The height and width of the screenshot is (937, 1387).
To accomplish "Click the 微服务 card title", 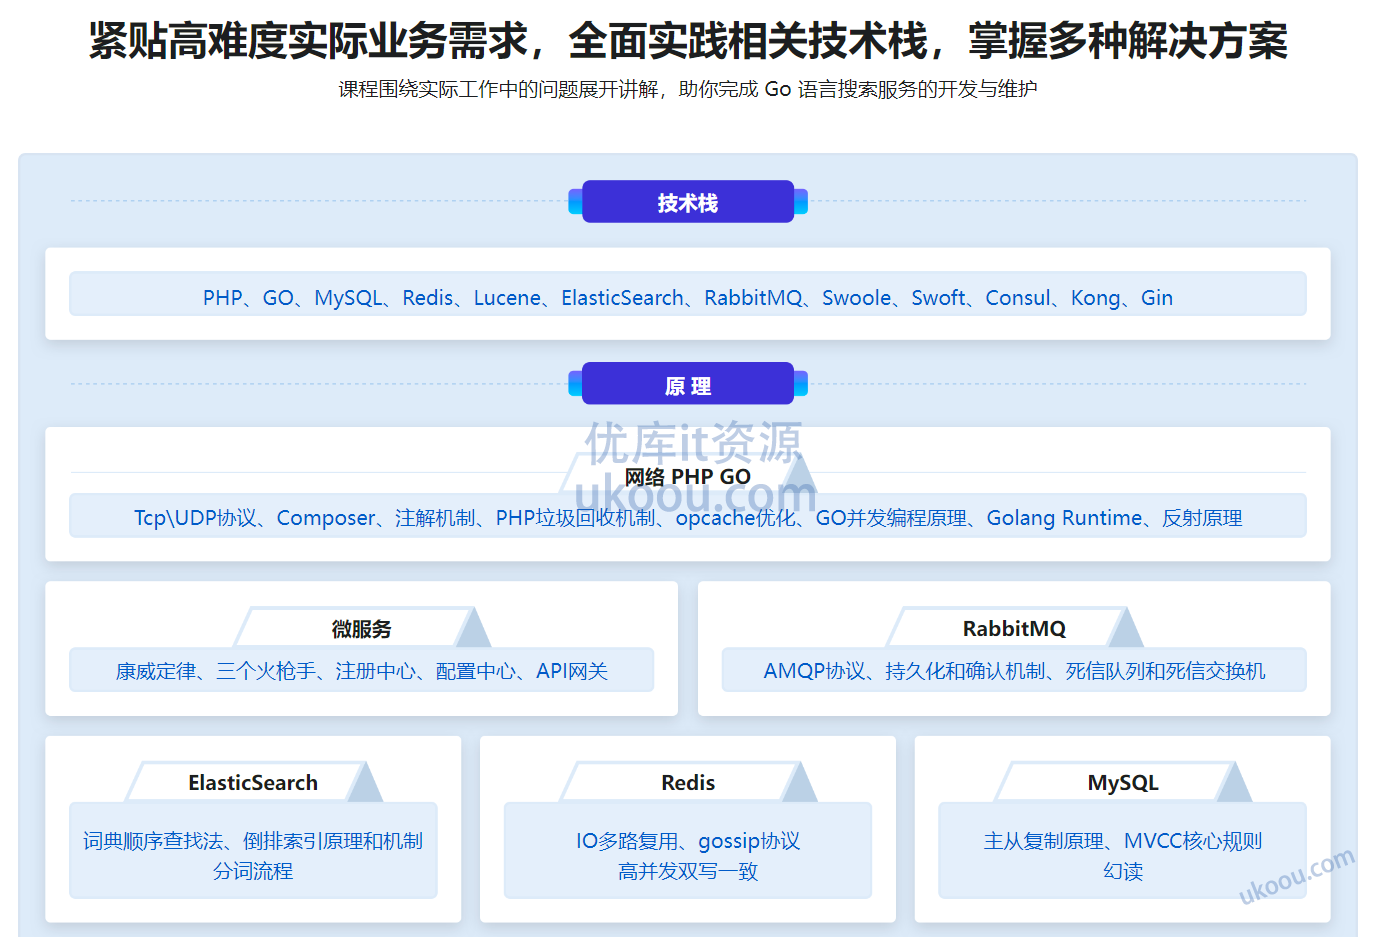I will coord(362,629).
